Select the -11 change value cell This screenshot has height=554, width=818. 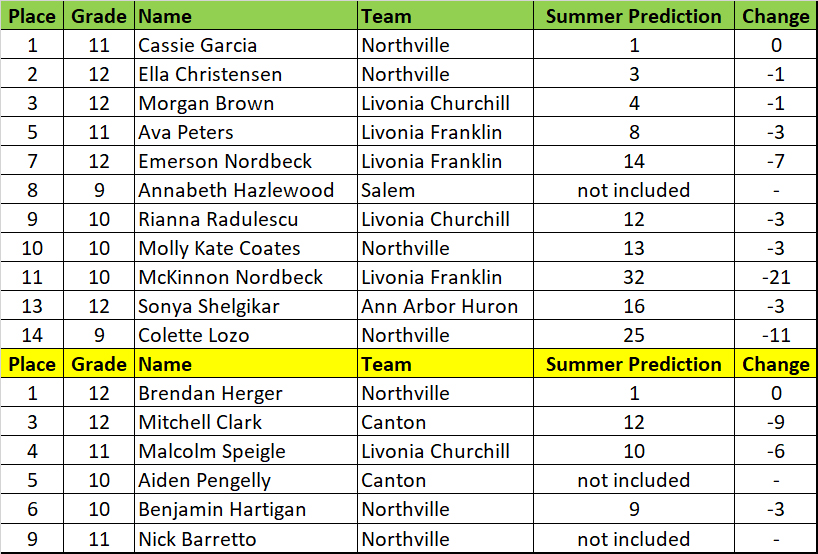pyautogui.click(x=775, y=335)
